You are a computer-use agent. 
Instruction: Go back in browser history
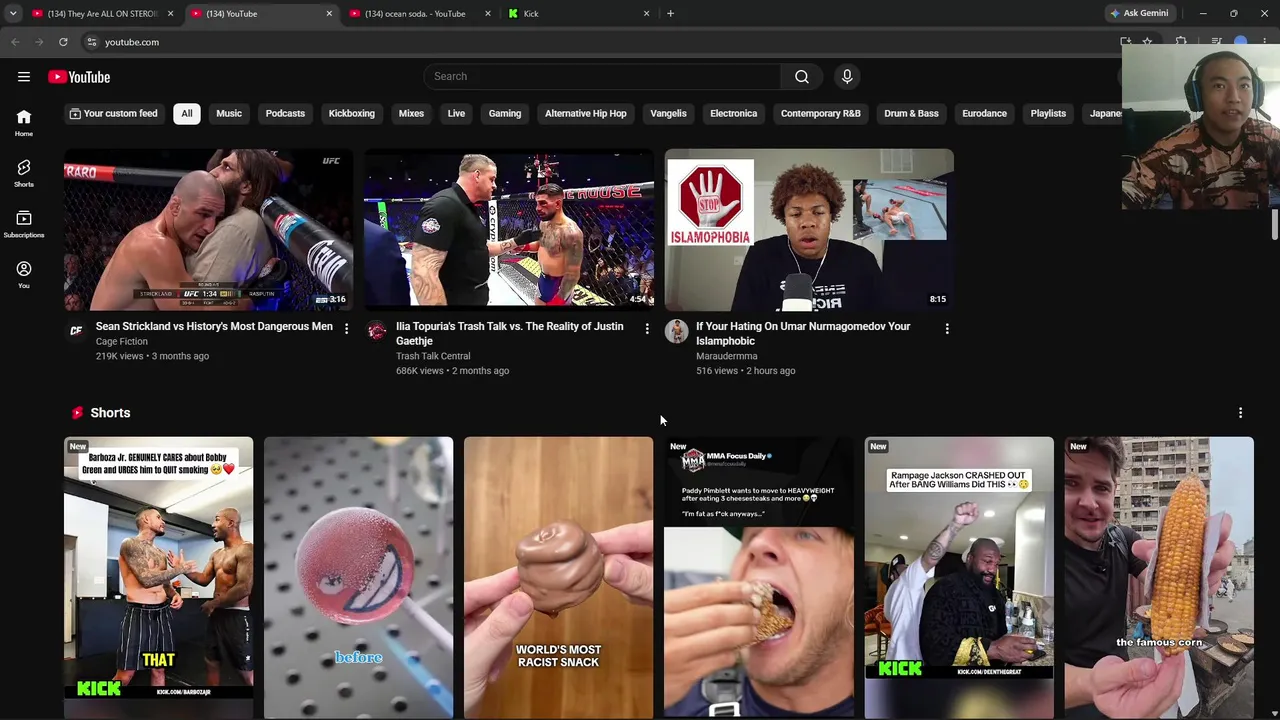(15, 42)
